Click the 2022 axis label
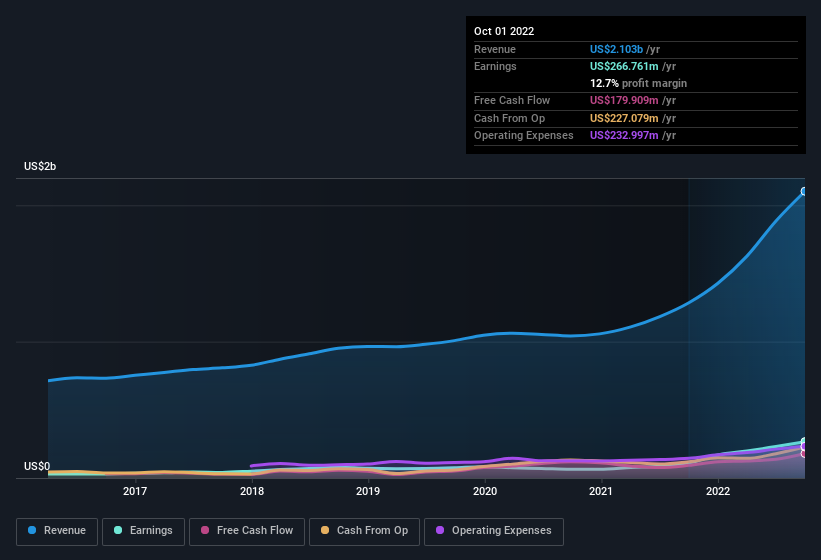This screenshot has width=821, height=560. click(x=718, y=491)
